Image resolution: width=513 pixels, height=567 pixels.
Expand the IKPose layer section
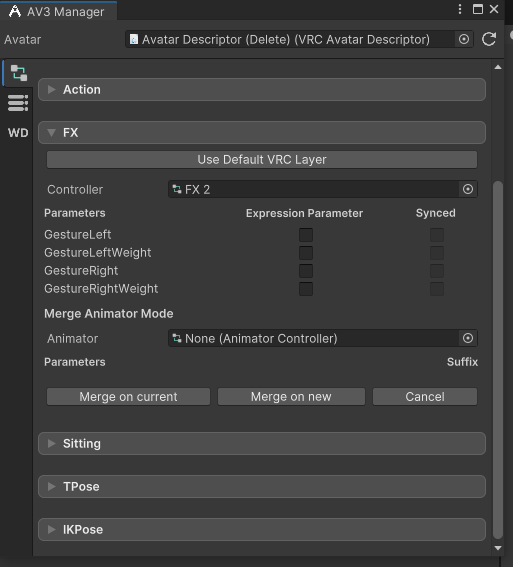pos(262,529)
